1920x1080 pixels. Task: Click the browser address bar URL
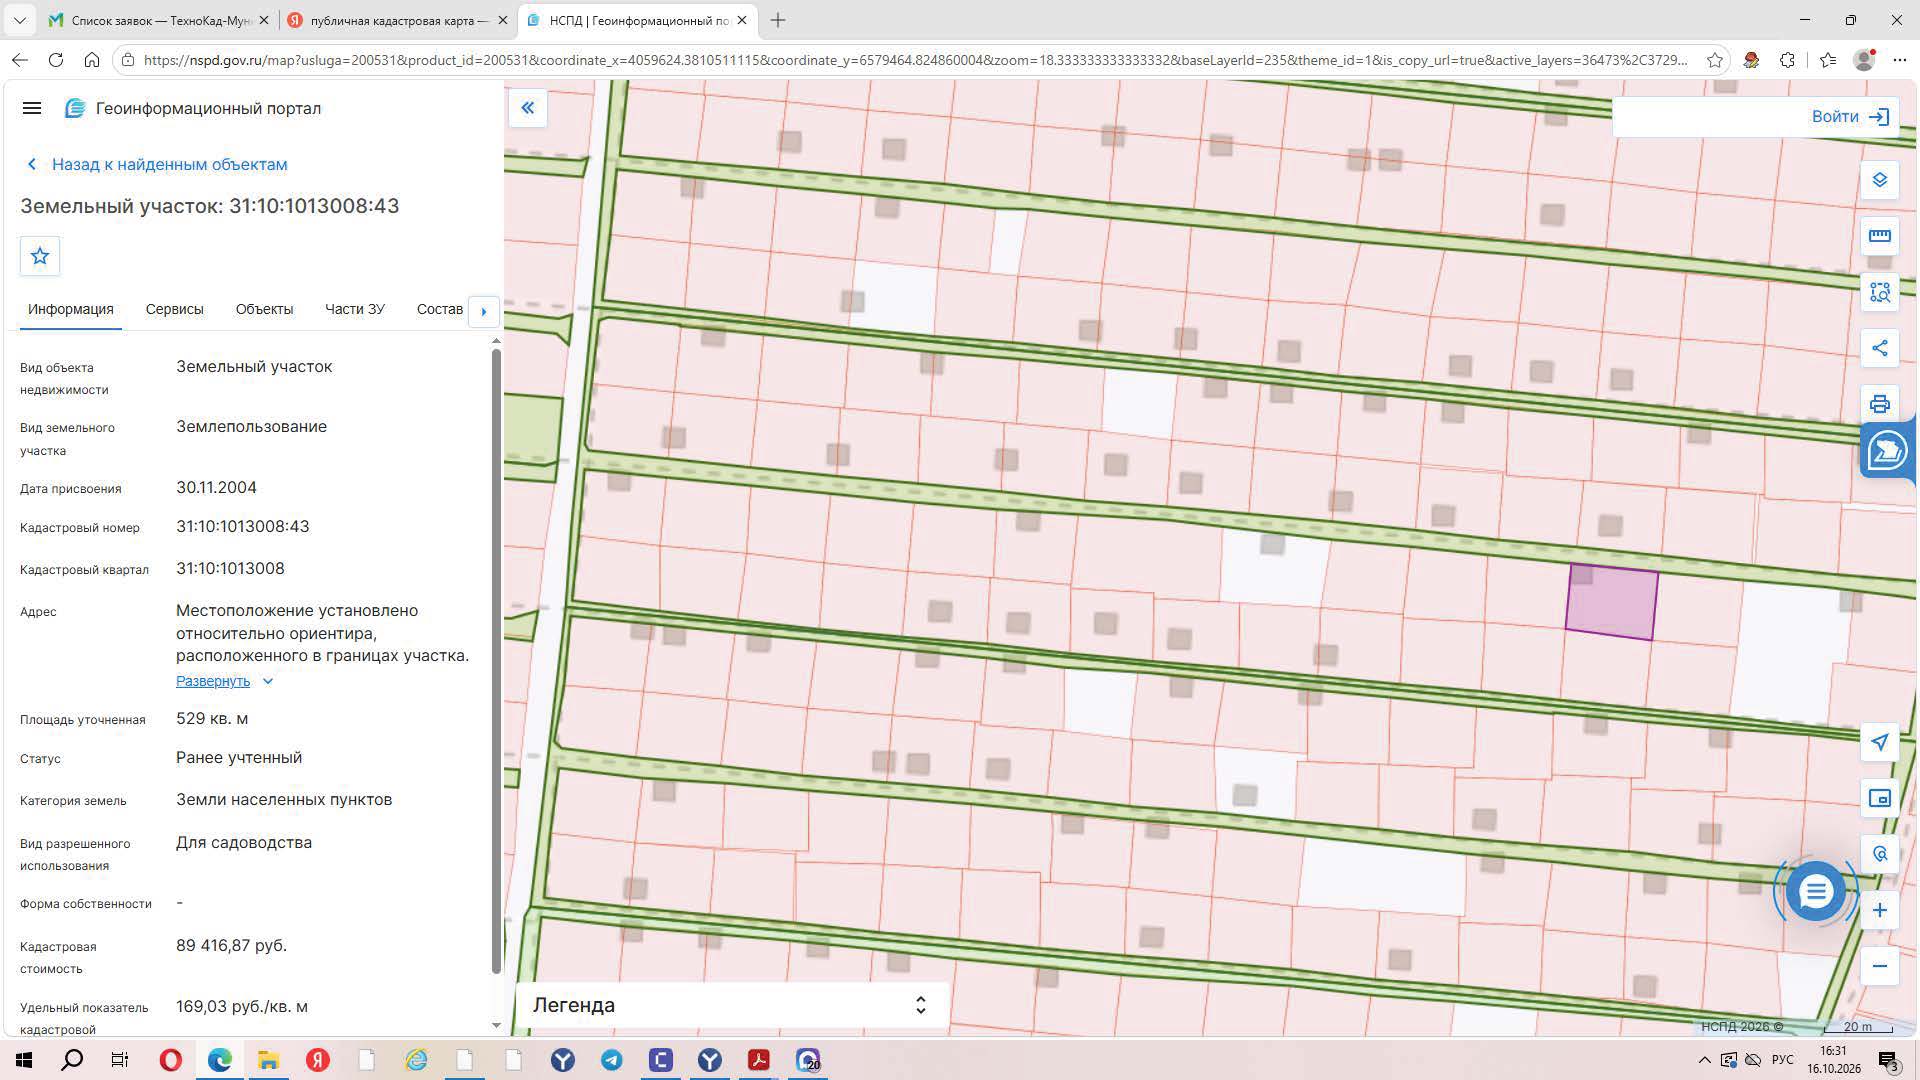coord(915,60)
